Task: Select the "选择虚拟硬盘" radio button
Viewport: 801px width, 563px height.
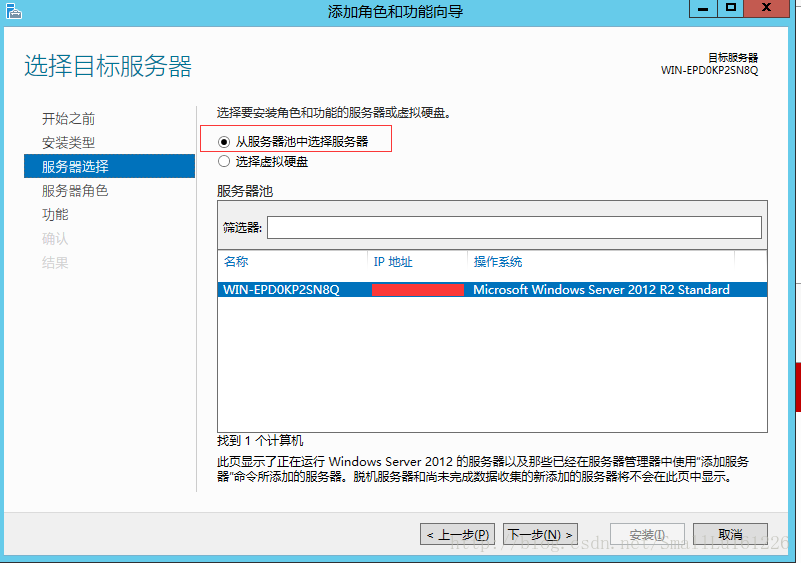Action: coord(224,161)
